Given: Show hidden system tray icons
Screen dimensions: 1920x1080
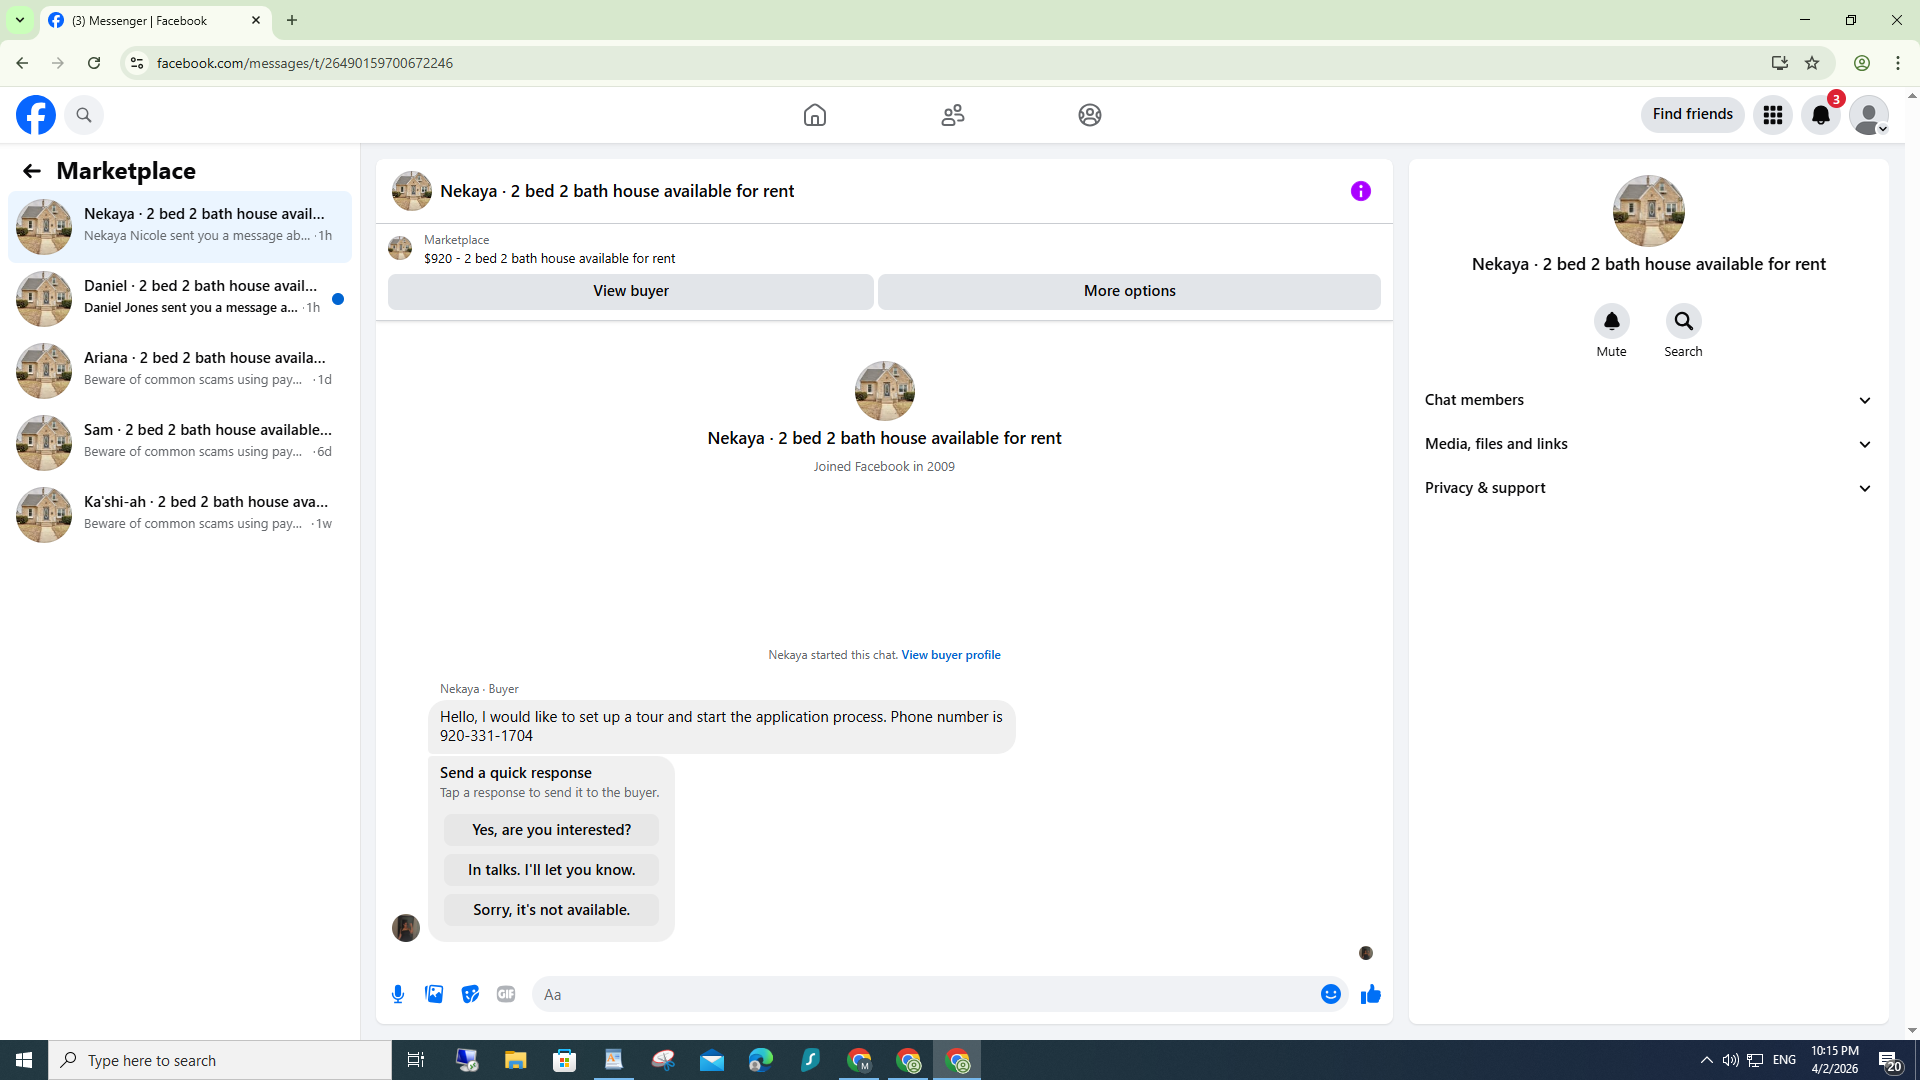Looking at the screenshot, I should [x=1707, y=1060].
